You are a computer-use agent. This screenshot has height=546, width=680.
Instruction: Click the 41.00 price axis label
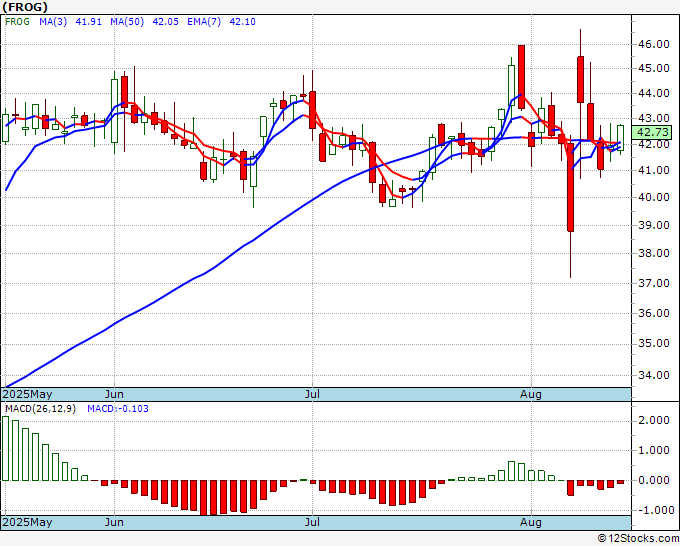(653, 170)
